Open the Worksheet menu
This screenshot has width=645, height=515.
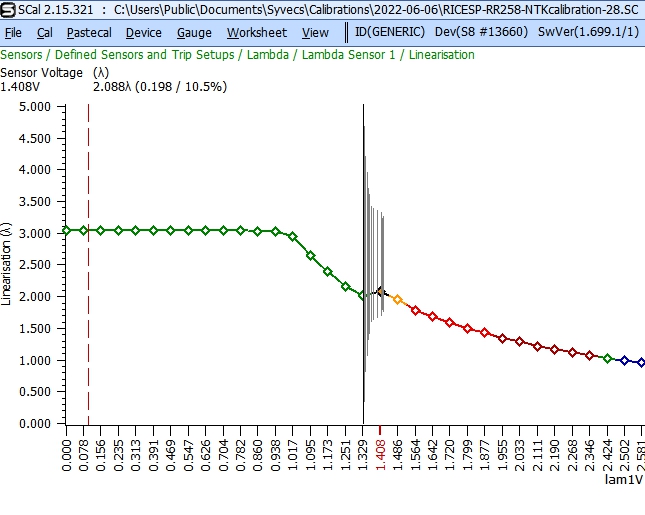257,32
